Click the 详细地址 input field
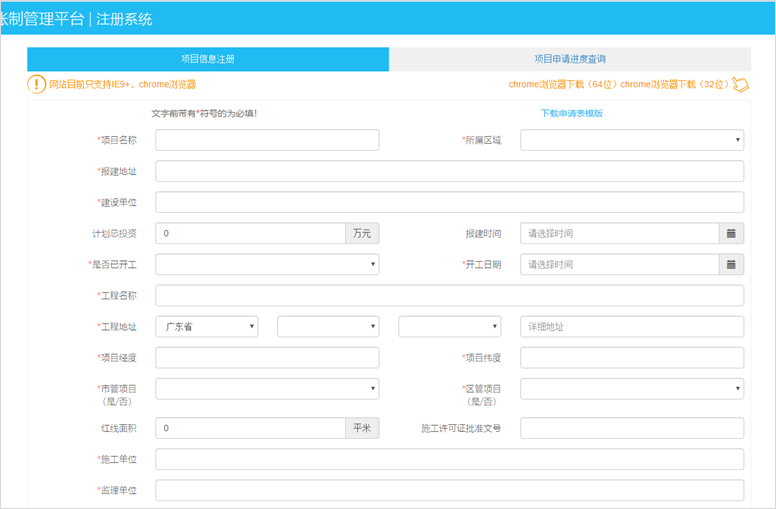Screen dimensions: 776x509 631,327
